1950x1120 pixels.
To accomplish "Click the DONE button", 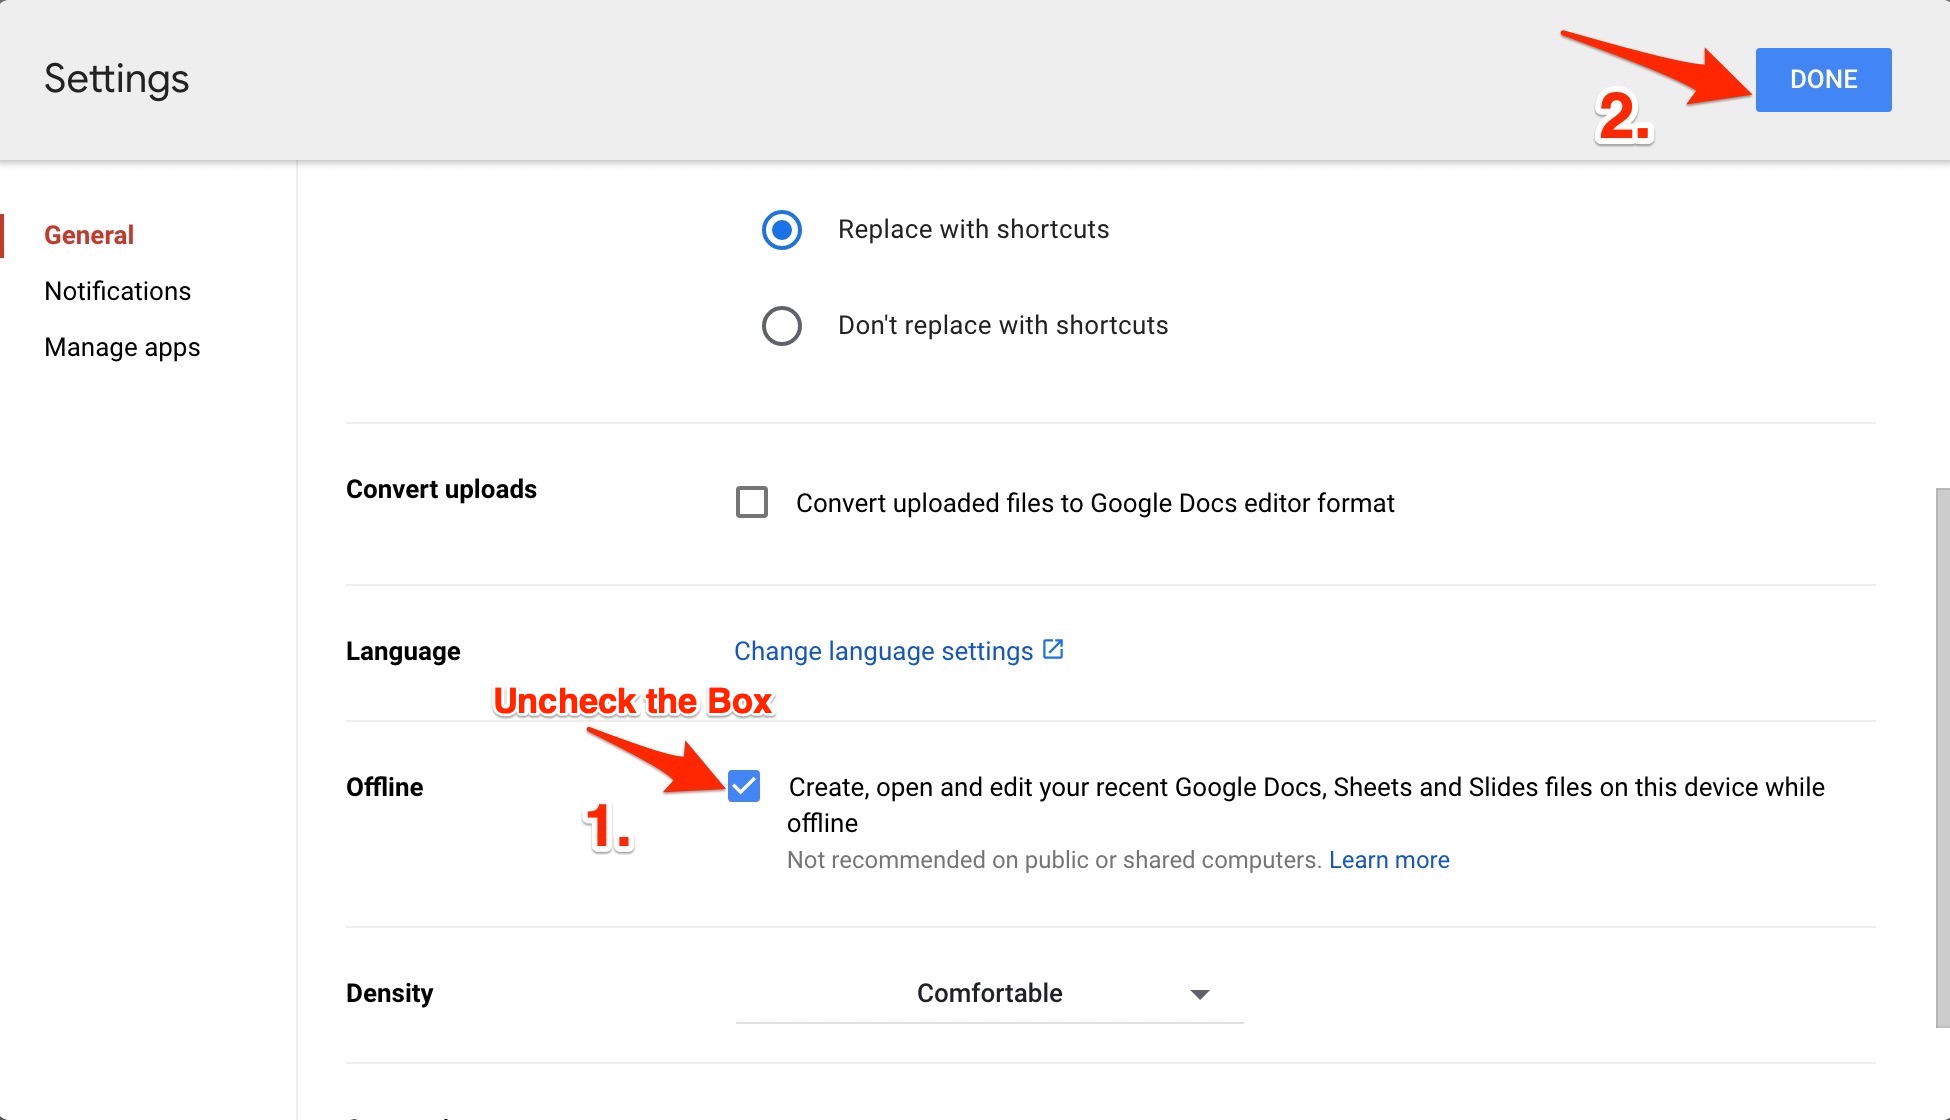I will pyautogui.click(x=1822, y=79).
